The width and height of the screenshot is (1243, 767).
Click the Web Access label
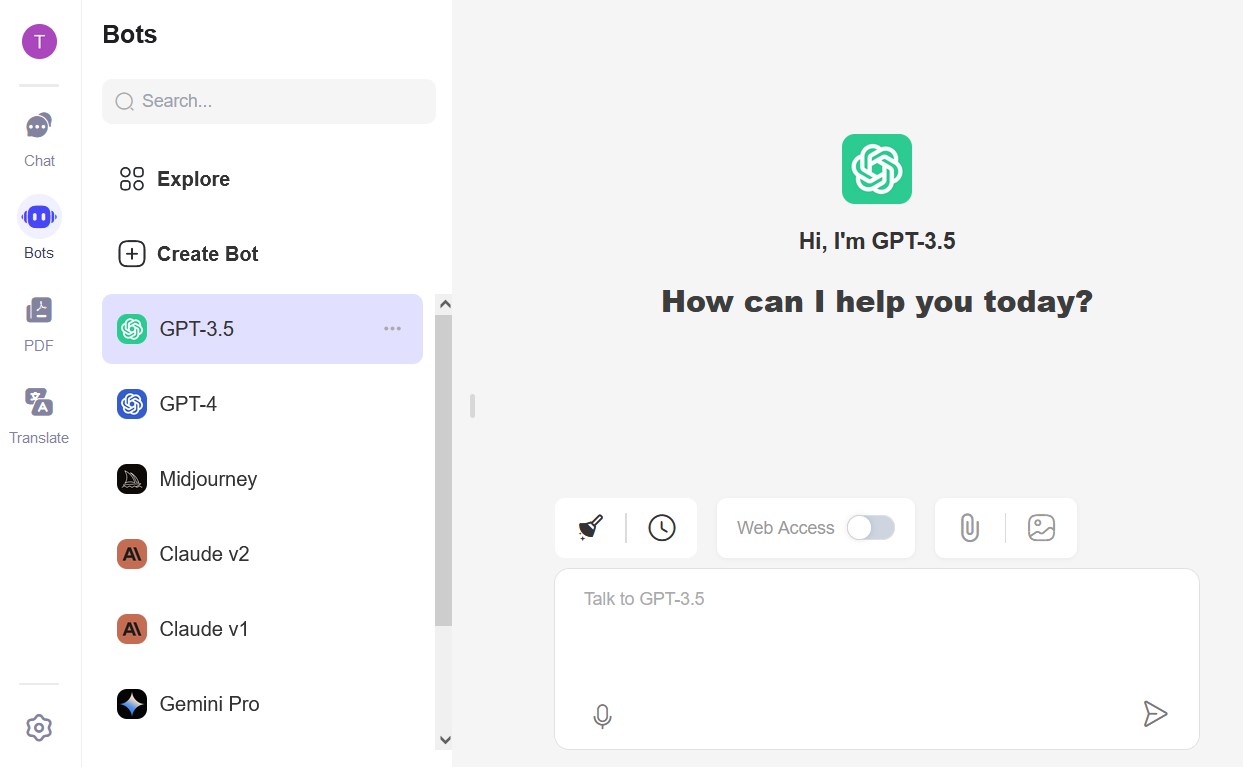point(785,528)
